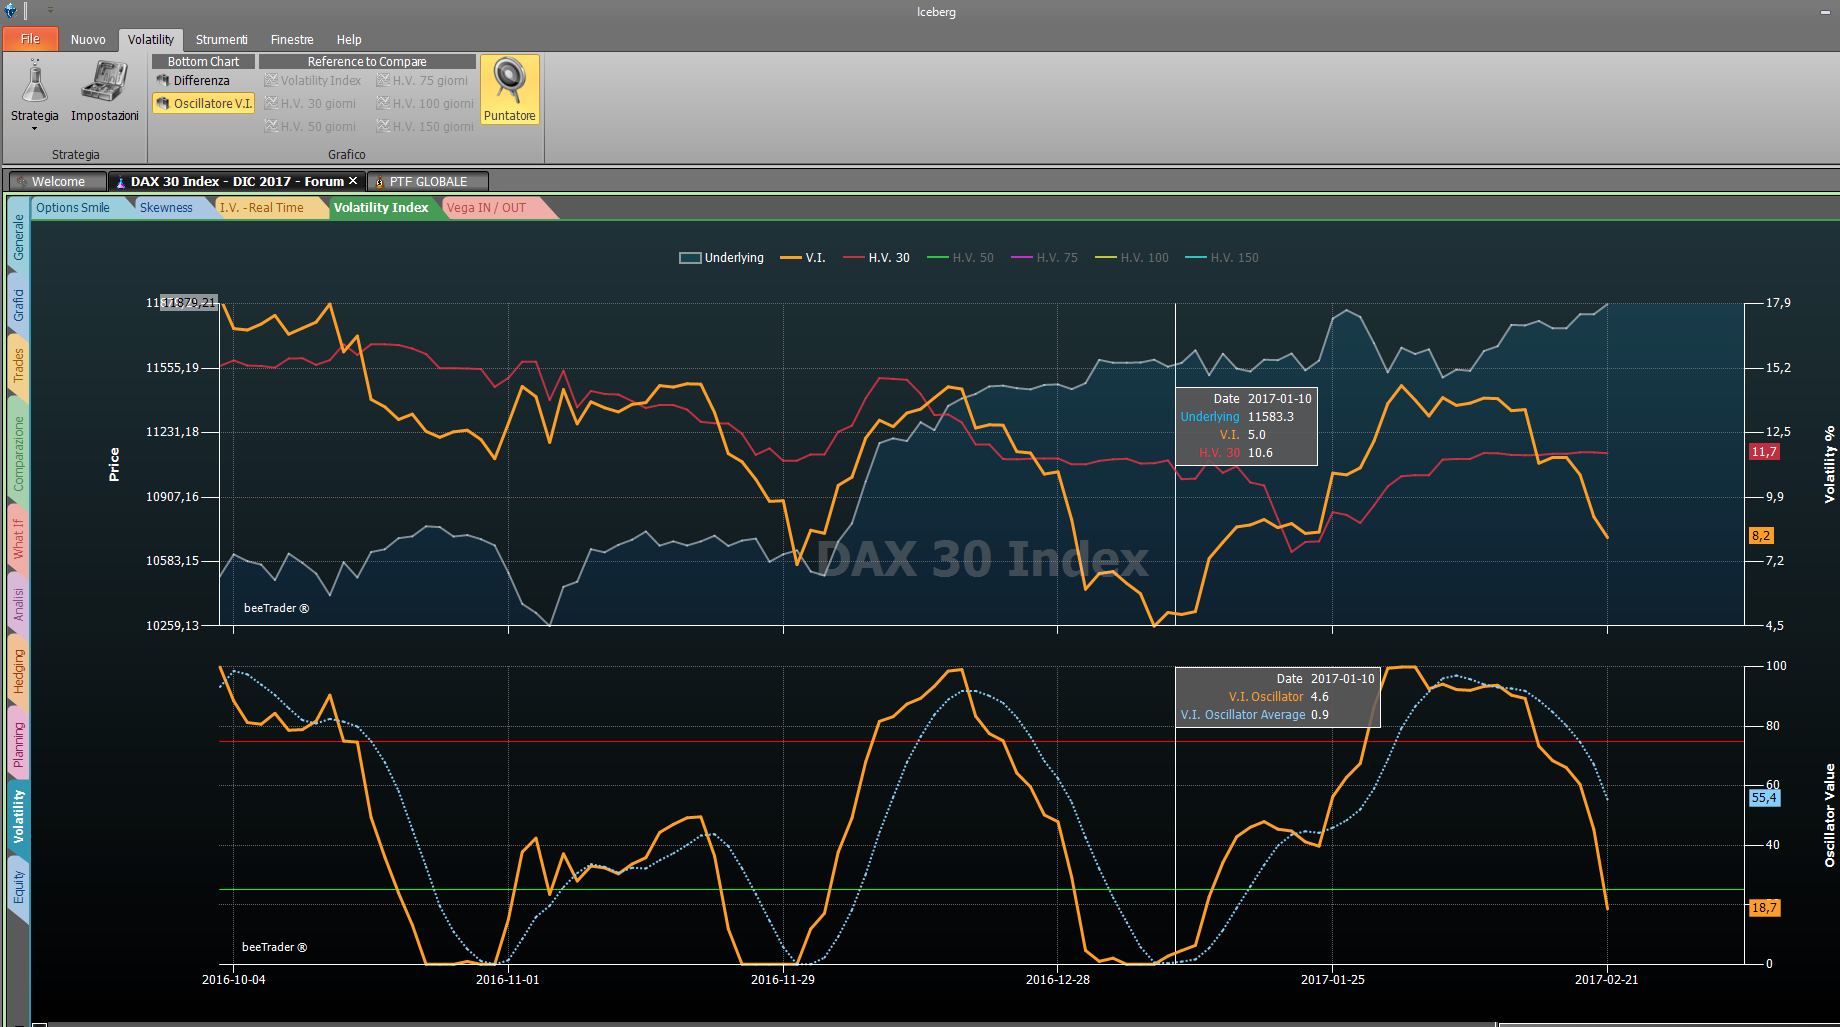
Task: Open the Strategia flask icon
Action: pyautogui.click(x=35, y=81)
